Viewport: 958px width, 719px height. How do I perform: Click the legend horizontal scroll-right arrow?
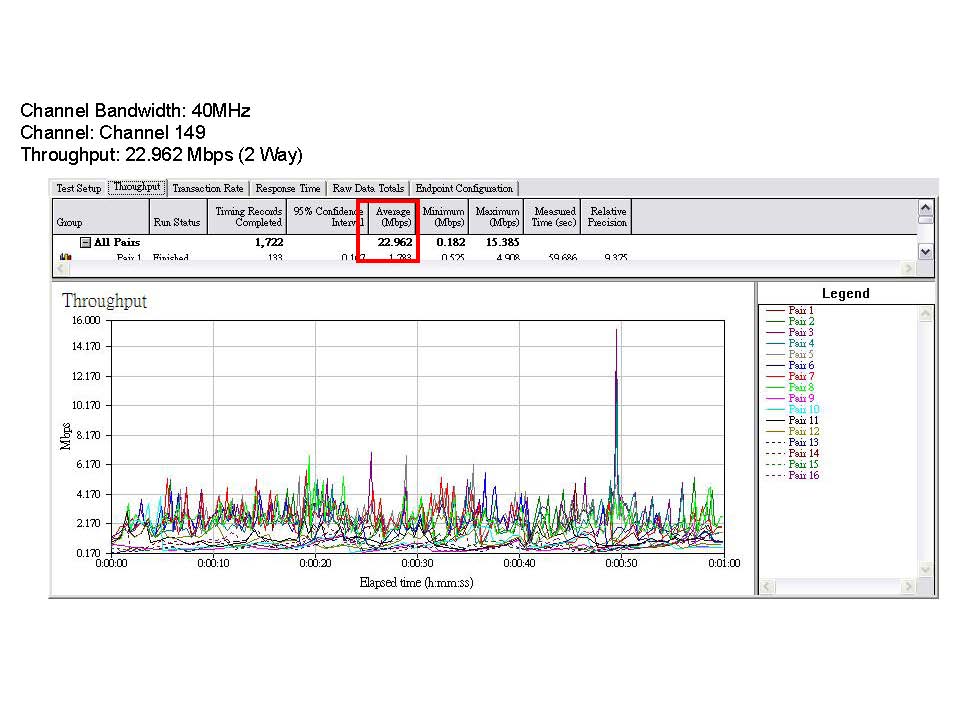click(909, 586)
